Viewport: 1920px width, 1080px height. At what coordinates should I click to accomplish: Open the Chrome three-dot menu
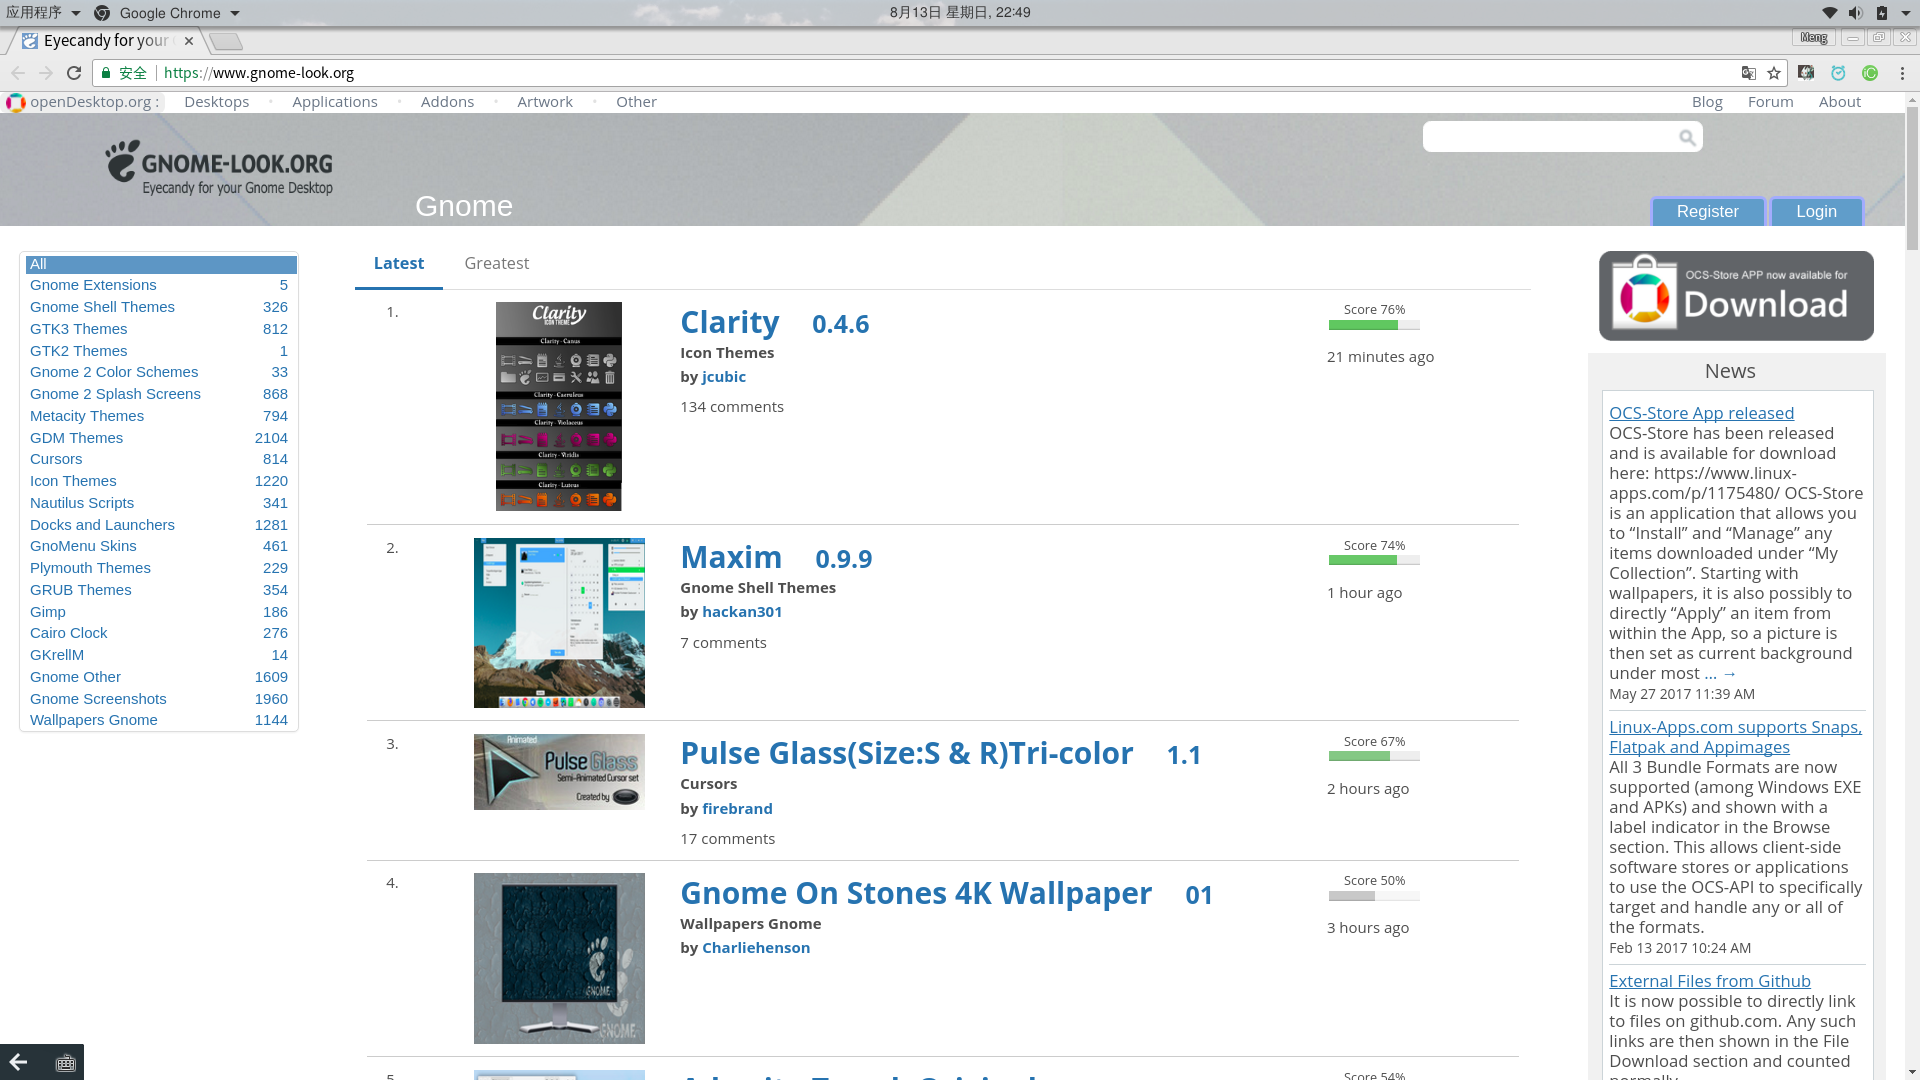[x=1902, y=73]
